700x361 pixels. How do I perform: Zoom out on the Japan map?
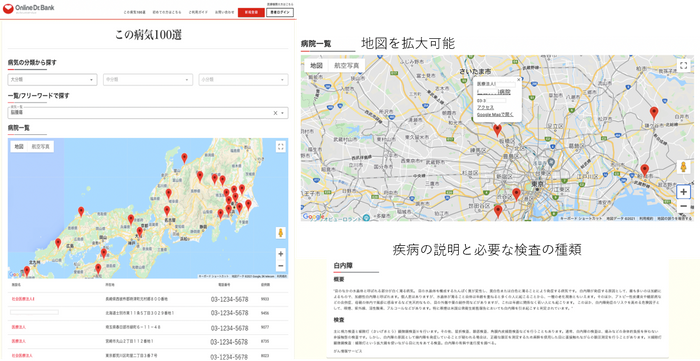coord(280,266)
